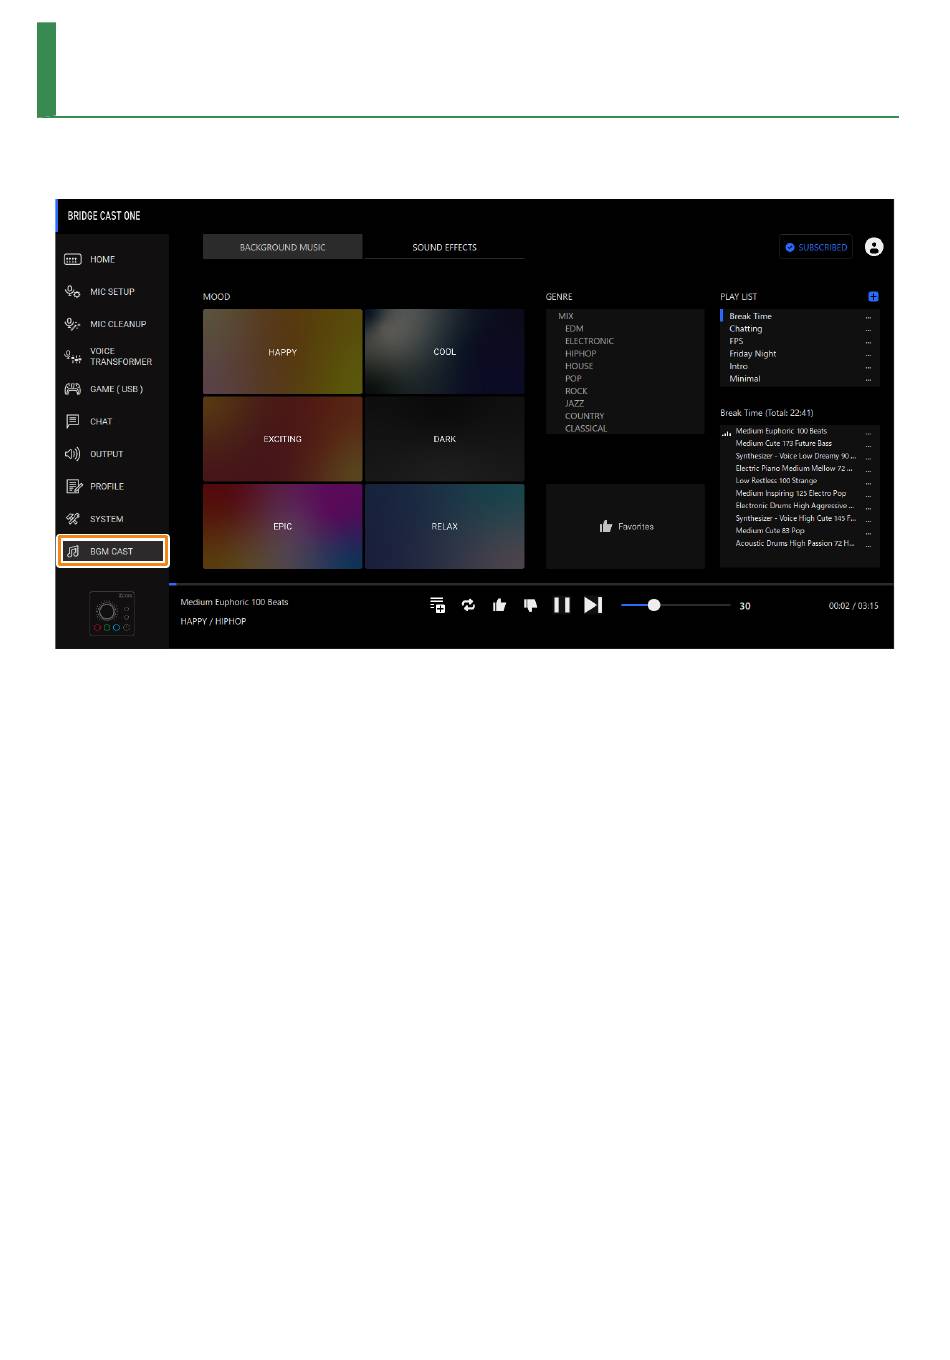Select the Break Time playlist

(750, 316)
